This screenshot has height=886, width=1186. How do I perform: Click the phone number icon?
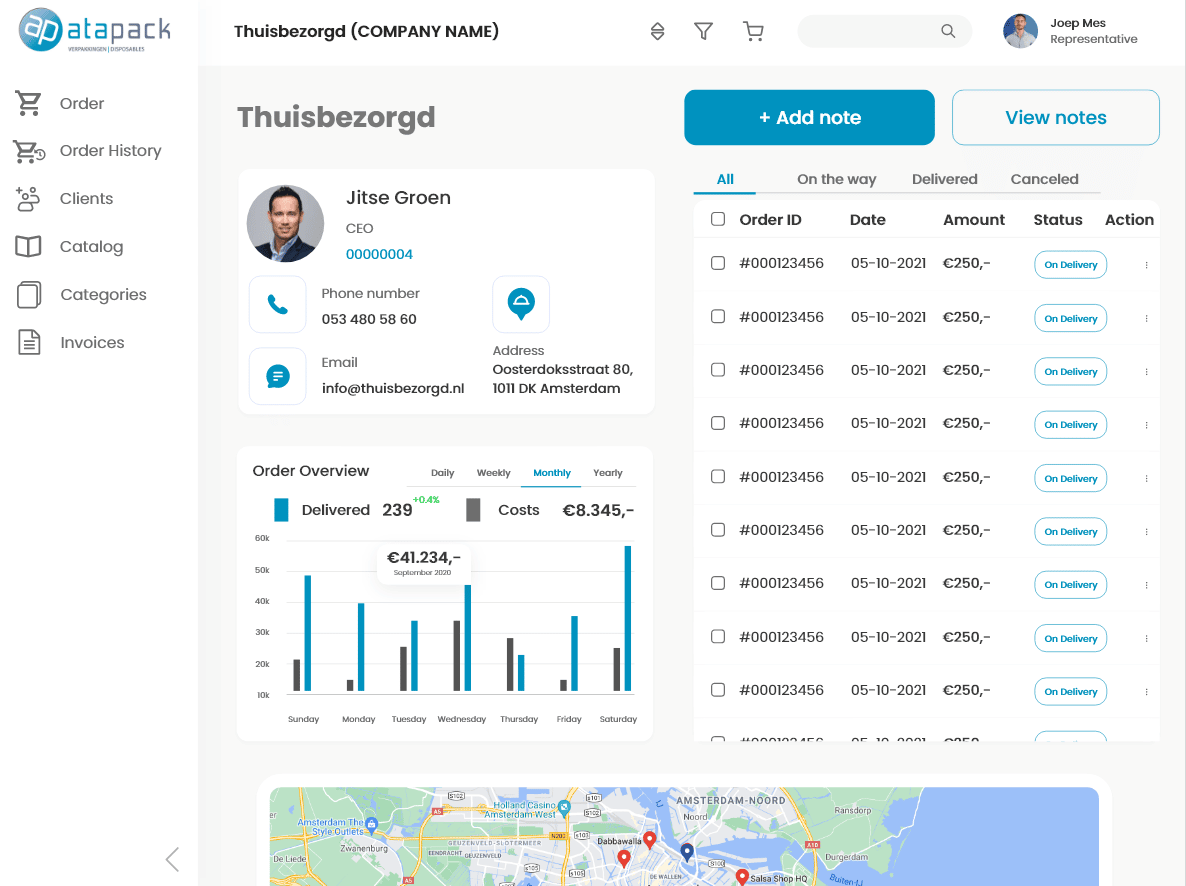click(277, 305)
